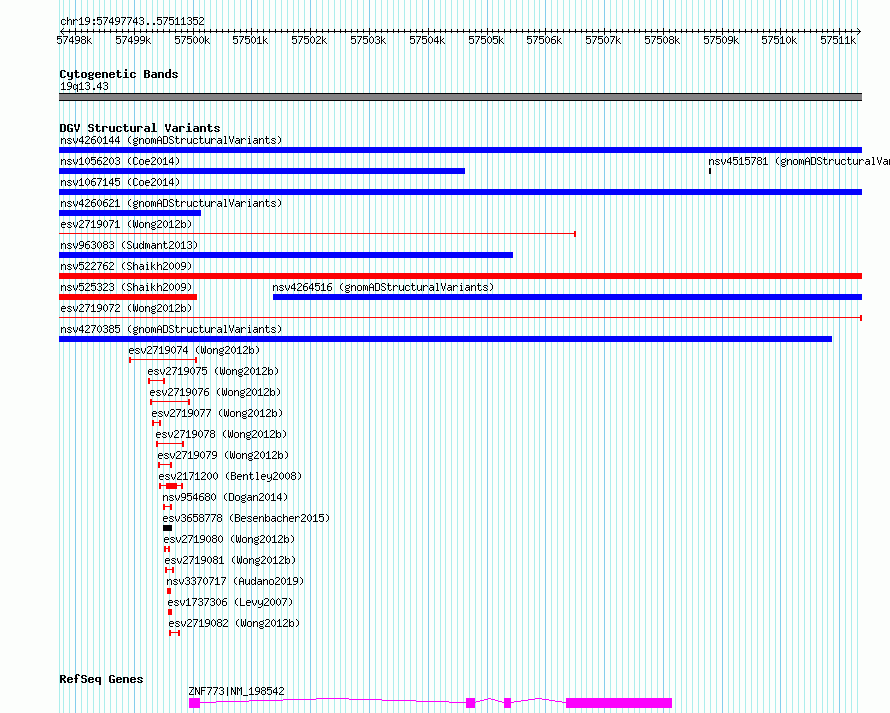Select the nsv4260621 short blue bar
Viewport: 890px width, 713px height.
pos(130,213)
